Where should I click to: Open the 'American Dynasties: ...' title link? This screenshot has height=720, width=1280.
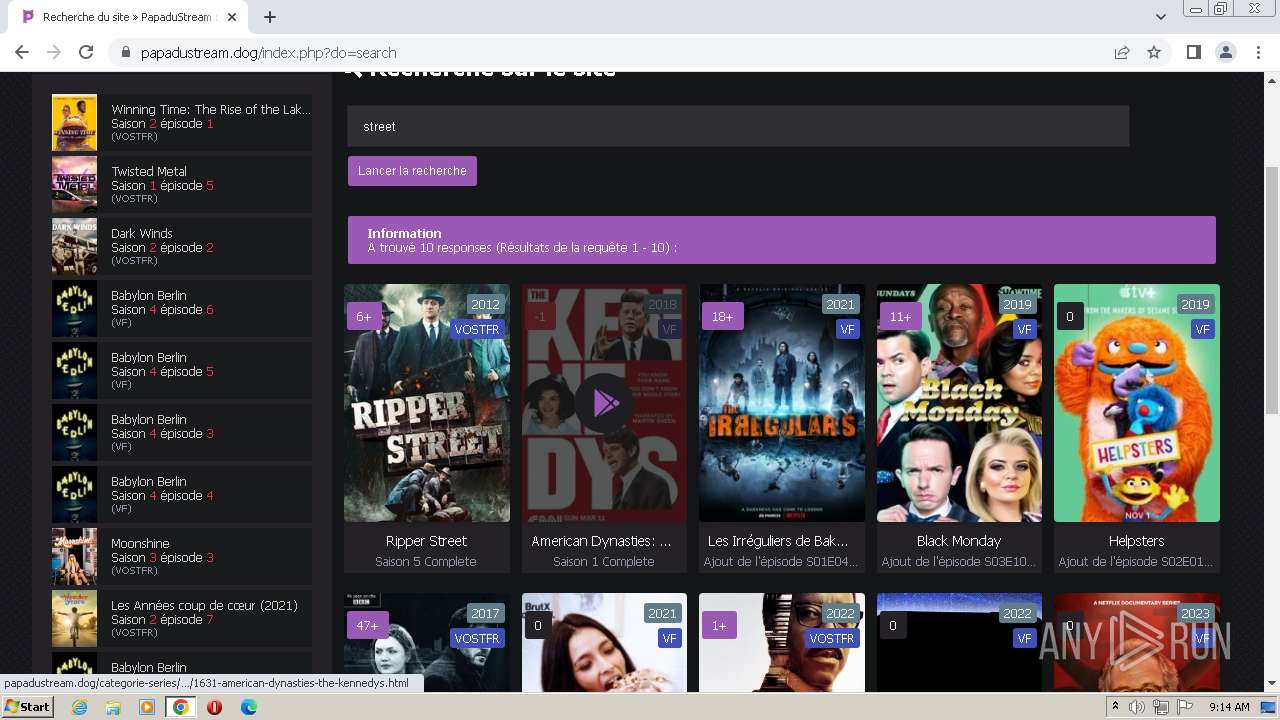pos(602,541)
